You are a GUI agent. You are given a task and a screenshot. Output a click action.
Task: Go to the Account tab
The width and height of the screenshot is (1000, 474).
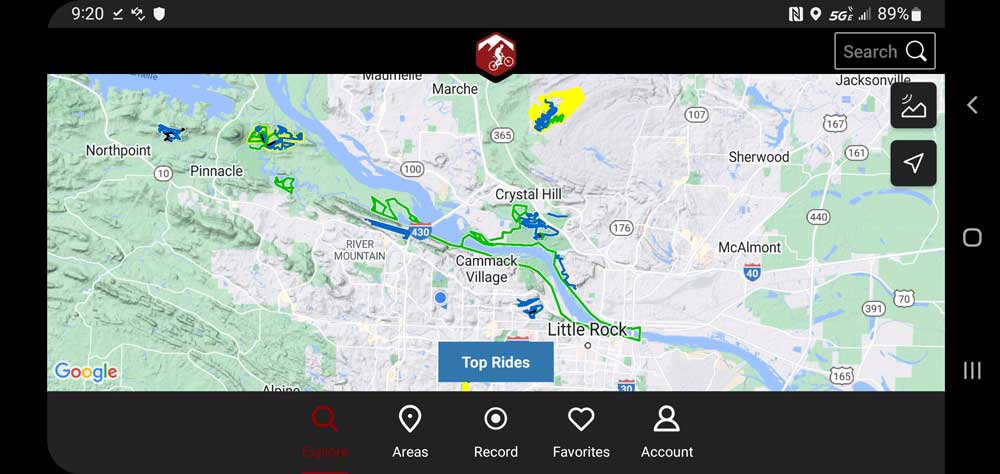pos(666,433)
